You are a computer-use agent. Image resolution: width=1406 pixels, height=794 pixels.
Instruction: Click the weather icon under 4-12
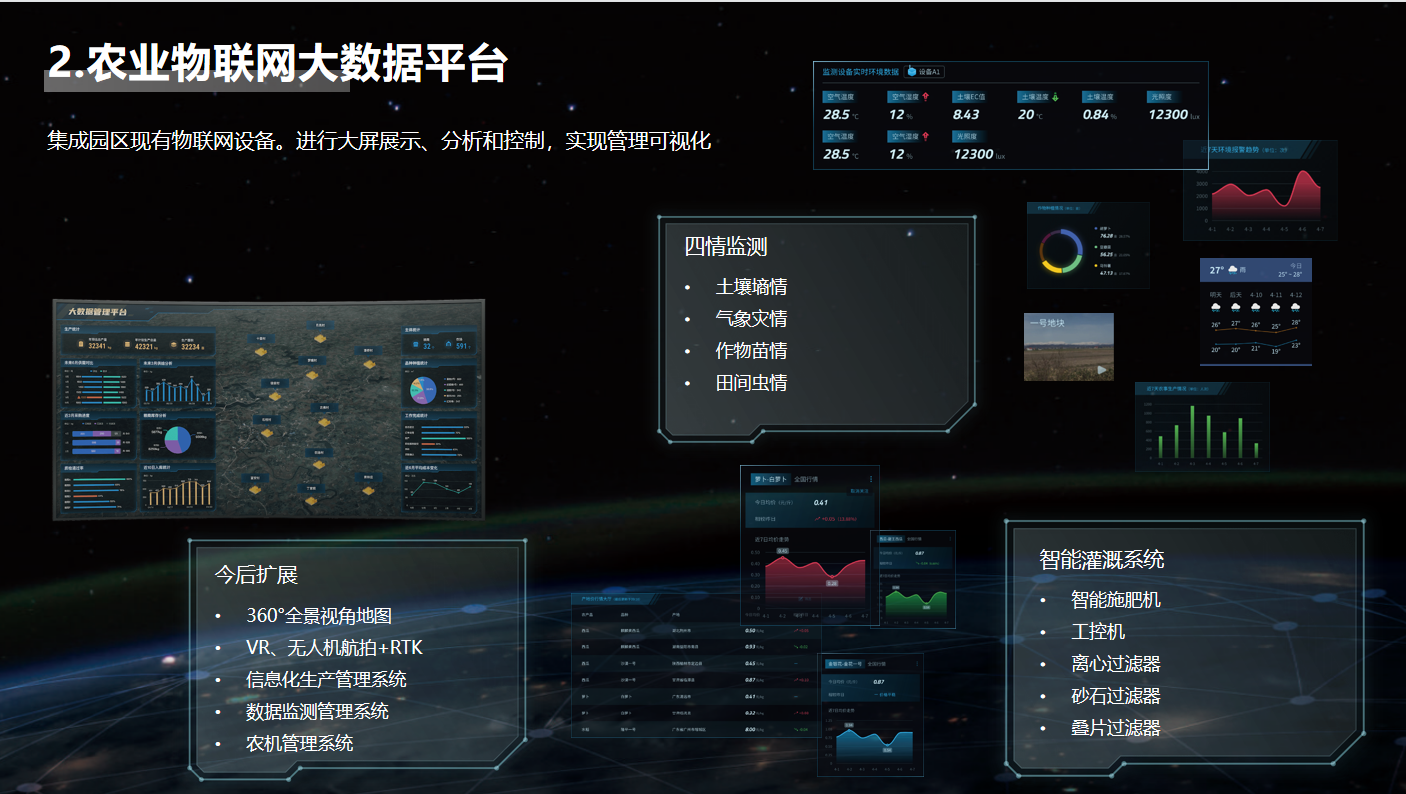coord(1295,308)
